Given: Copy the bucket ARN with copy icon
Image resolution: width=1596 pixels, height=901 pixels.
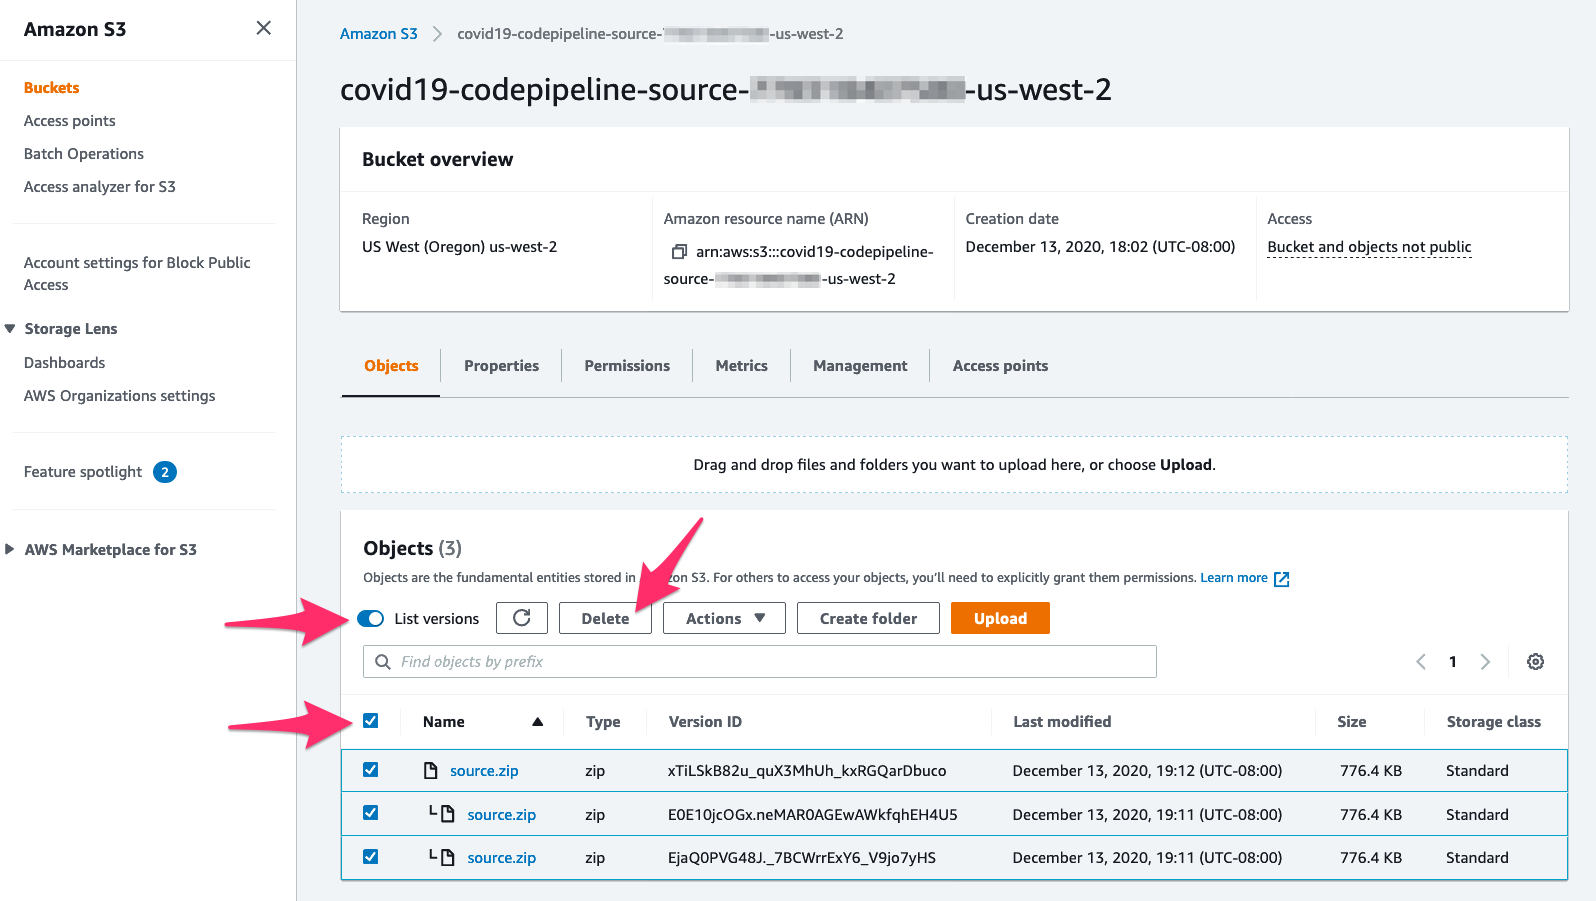Looking at the screenshot, I should click(x=679, y=252).
